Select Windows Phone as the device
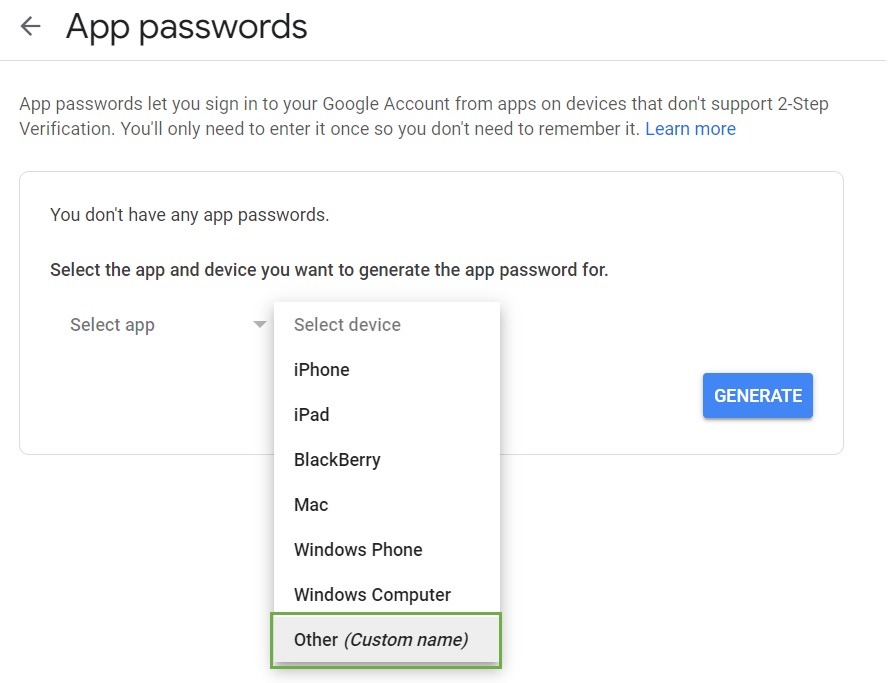This screenshot has width=894, height=683. tap(358, 550)
